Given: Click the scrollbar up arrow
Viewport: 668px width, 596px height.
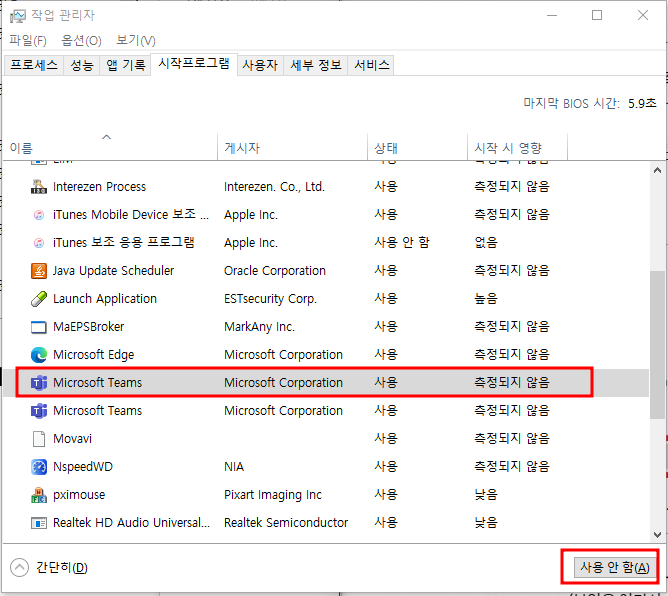Looking at the screenshot, I should tap(657, 170).
